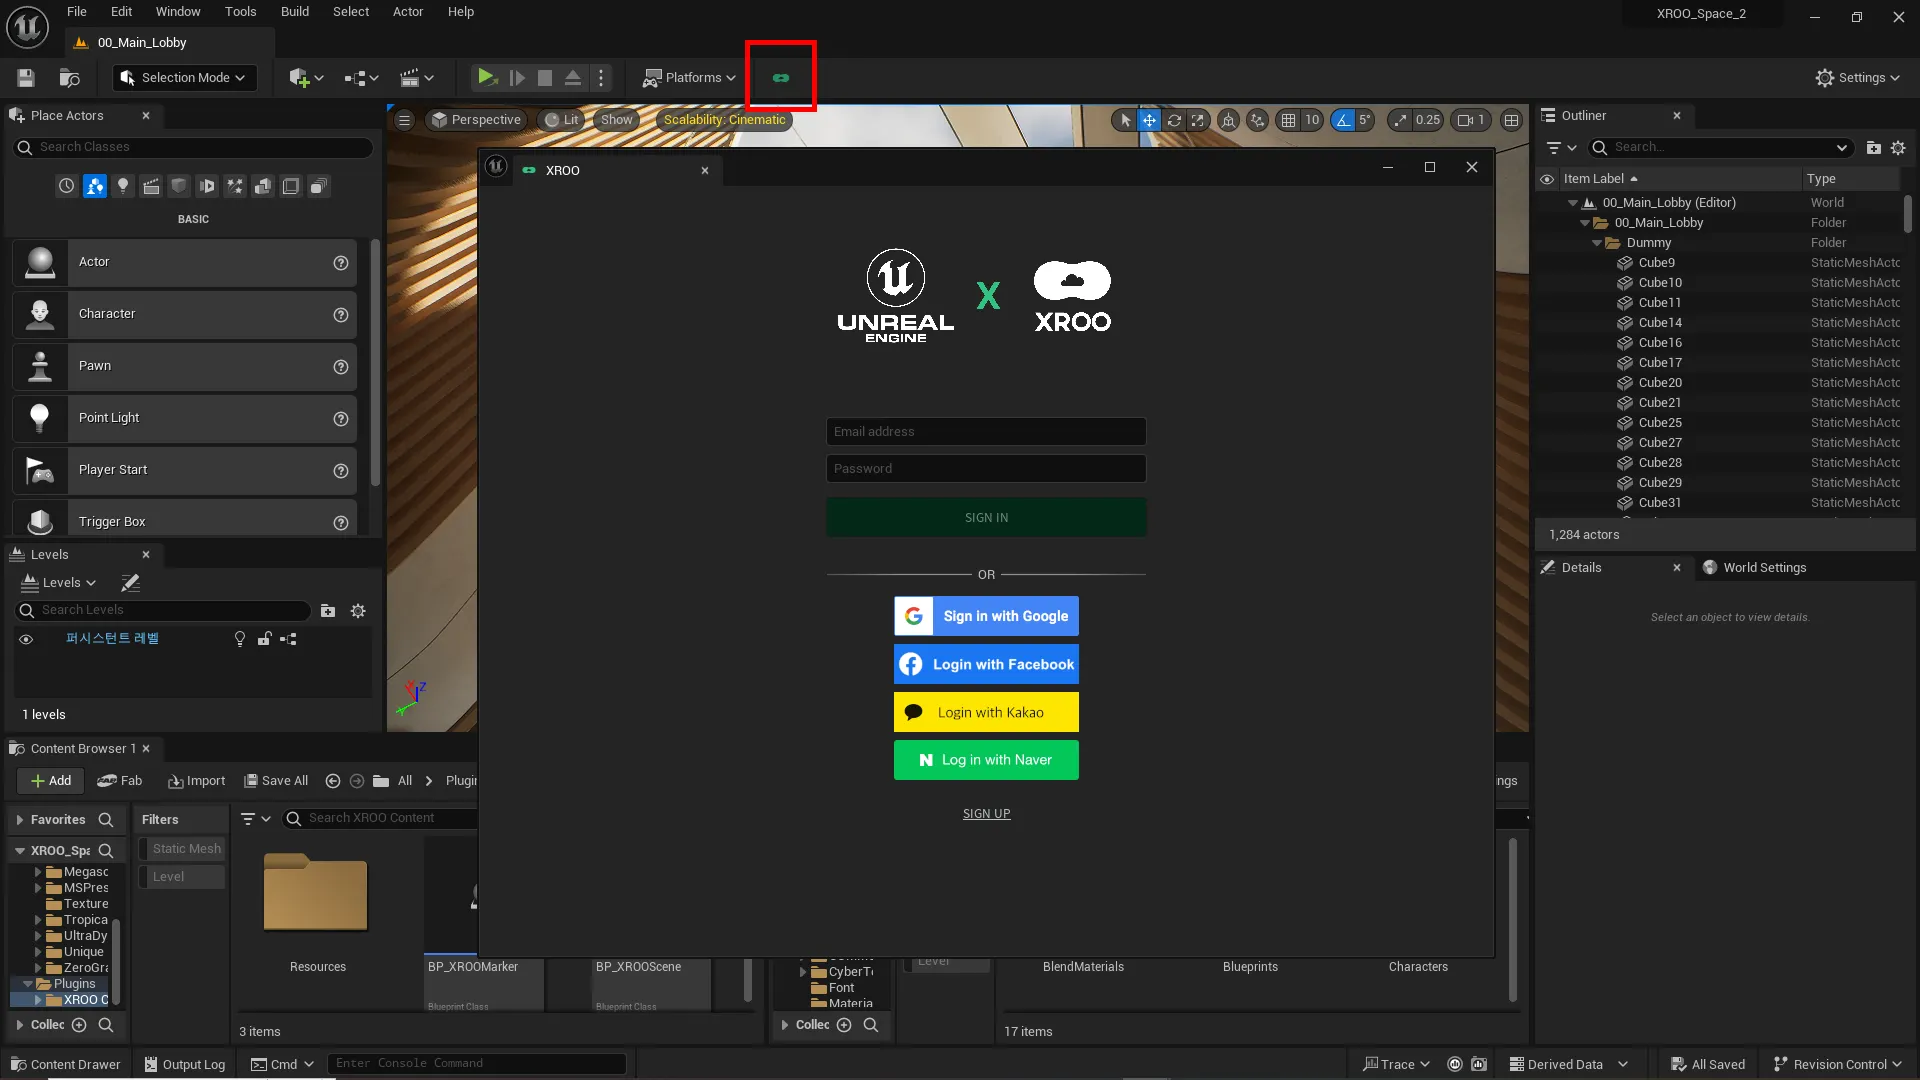Open the Build menu
Screen dimensions: 1920x1080
coord(294,12)
